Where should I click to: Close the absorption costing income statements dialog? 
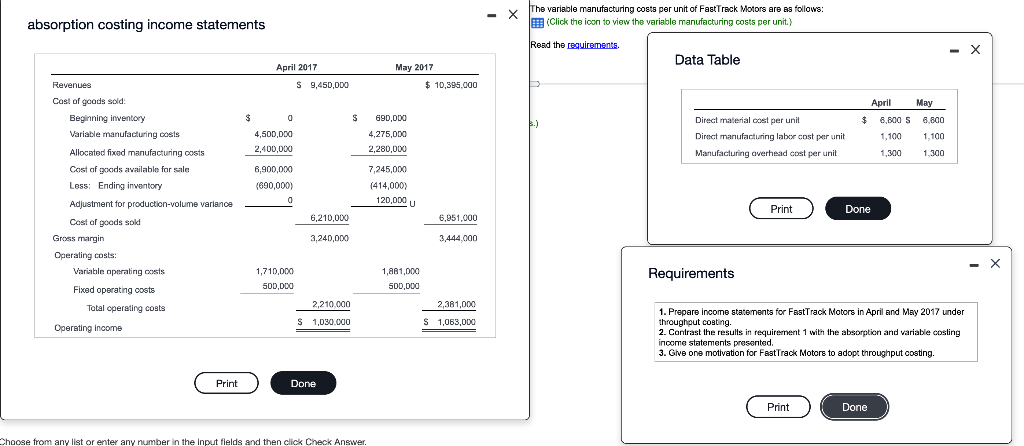513,14
